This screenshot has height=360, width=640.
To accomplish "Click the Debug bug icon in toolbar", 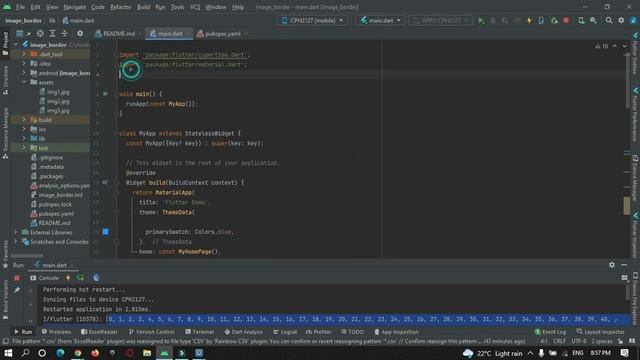I will (x=493, y=20).
